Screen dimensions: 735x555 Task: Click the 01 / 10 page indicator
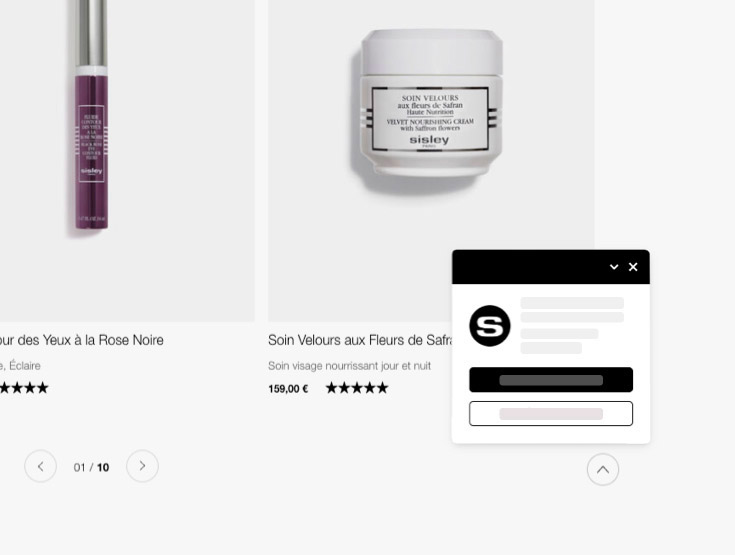[x=91, y=467]
